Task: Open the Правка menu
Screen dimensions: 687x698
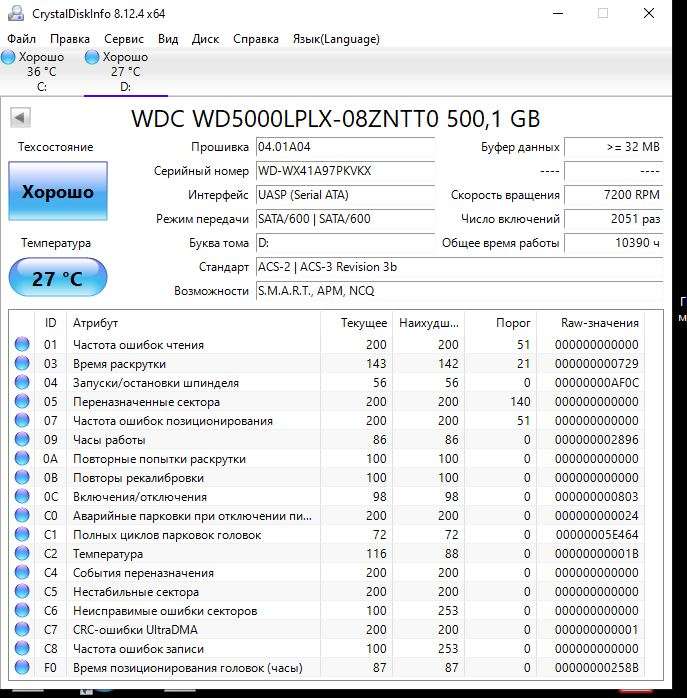Action: tap(69, 39)
